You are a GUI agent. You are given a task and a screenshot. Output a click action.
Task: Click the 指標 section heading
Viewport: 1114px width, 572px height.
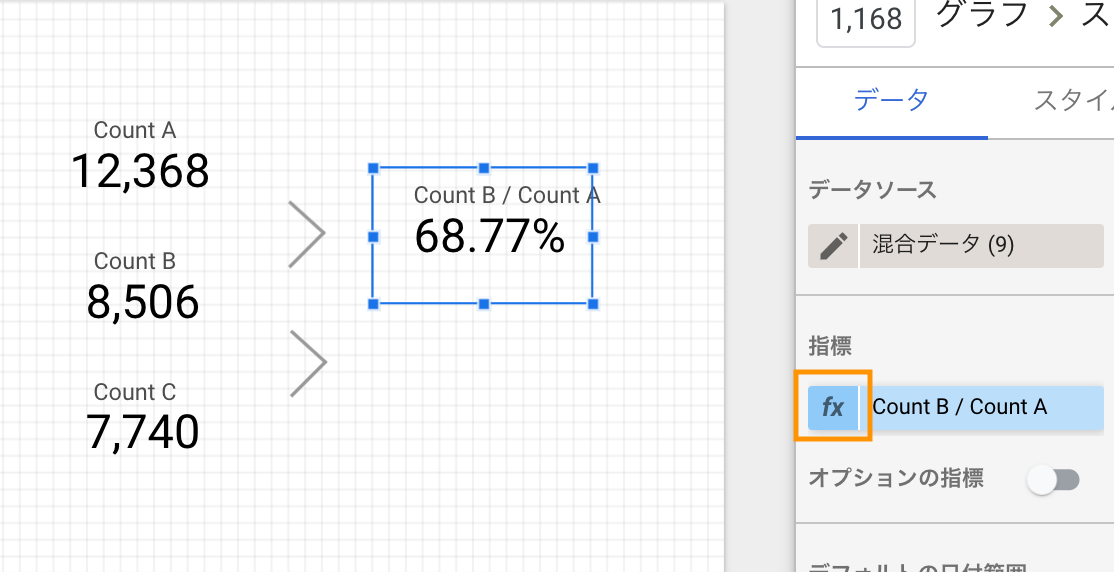[830, 346]
